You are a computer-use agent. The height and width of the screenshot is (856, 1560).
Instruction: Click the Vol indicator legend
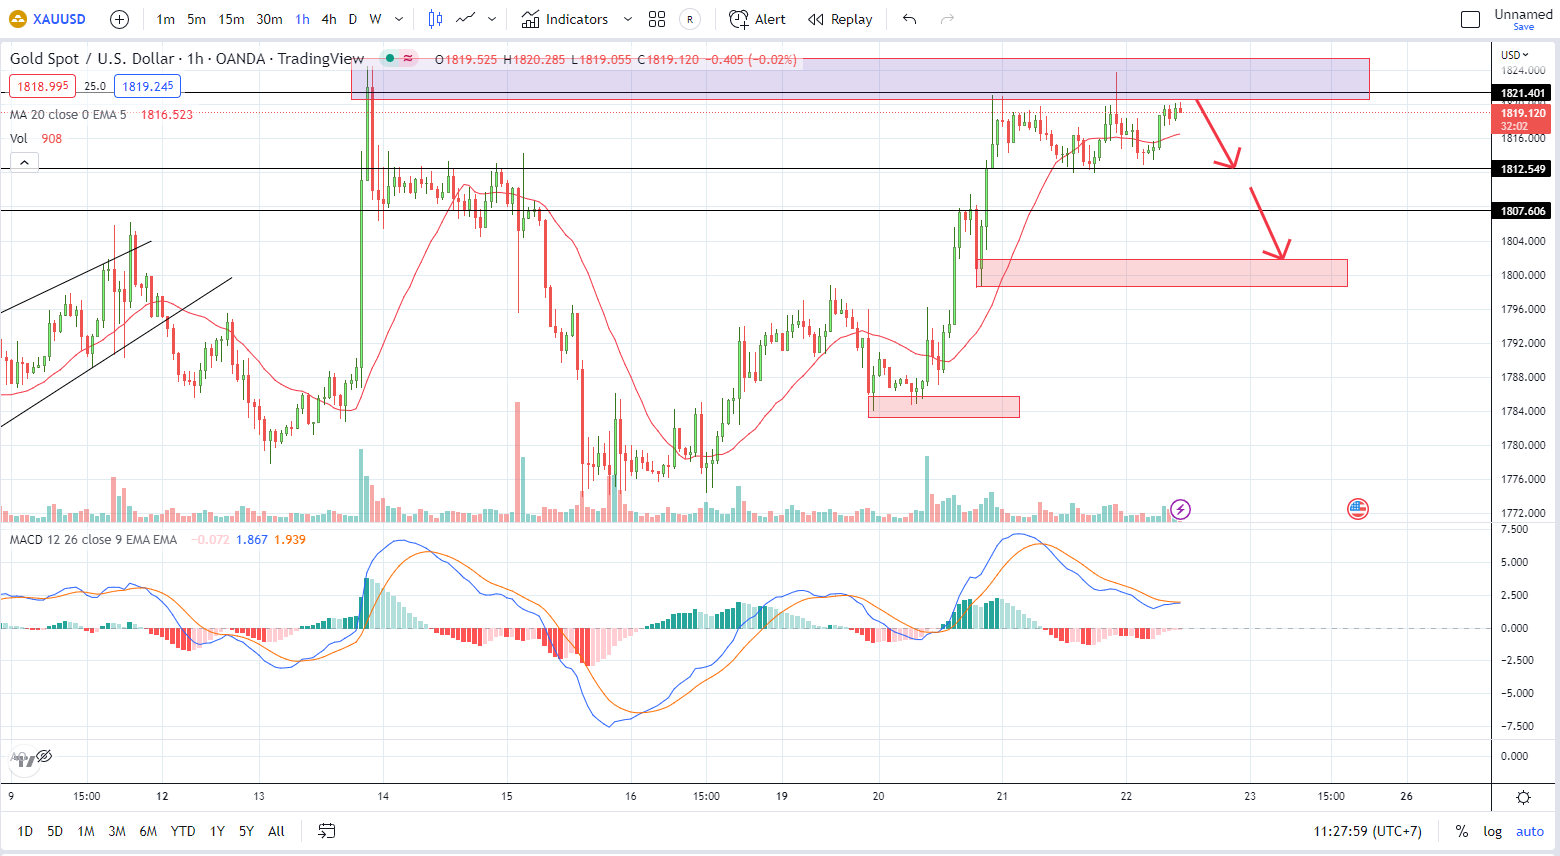[19, 138]
